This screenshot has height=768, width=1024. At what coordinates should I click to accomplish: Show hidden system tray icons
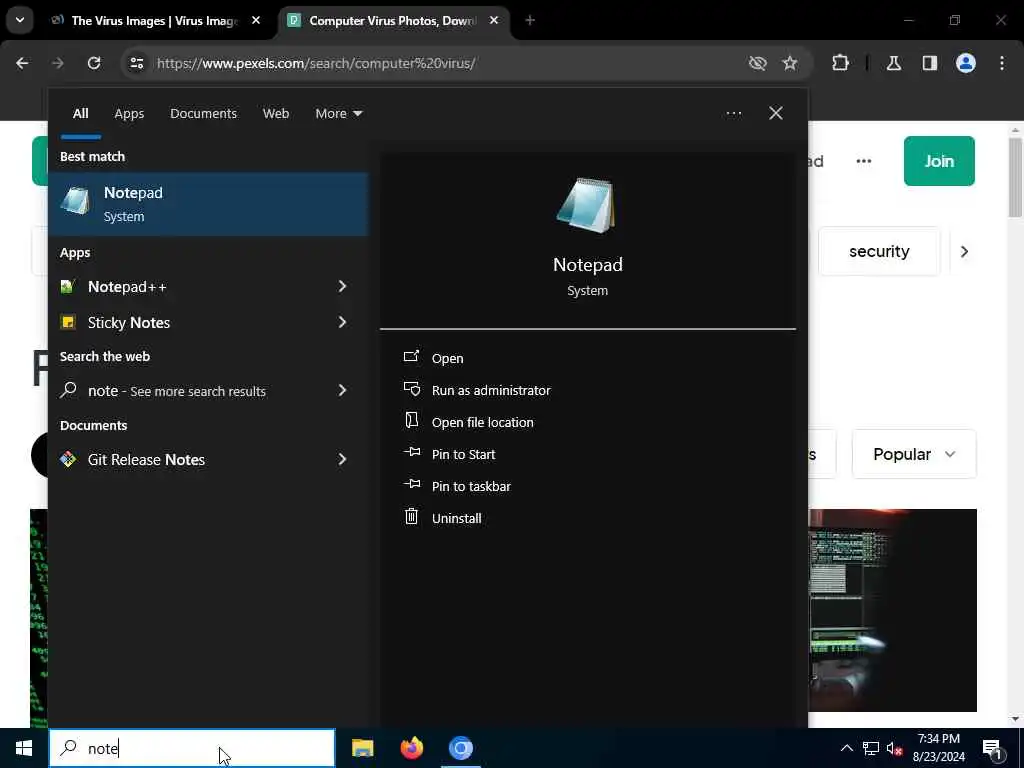846,748
